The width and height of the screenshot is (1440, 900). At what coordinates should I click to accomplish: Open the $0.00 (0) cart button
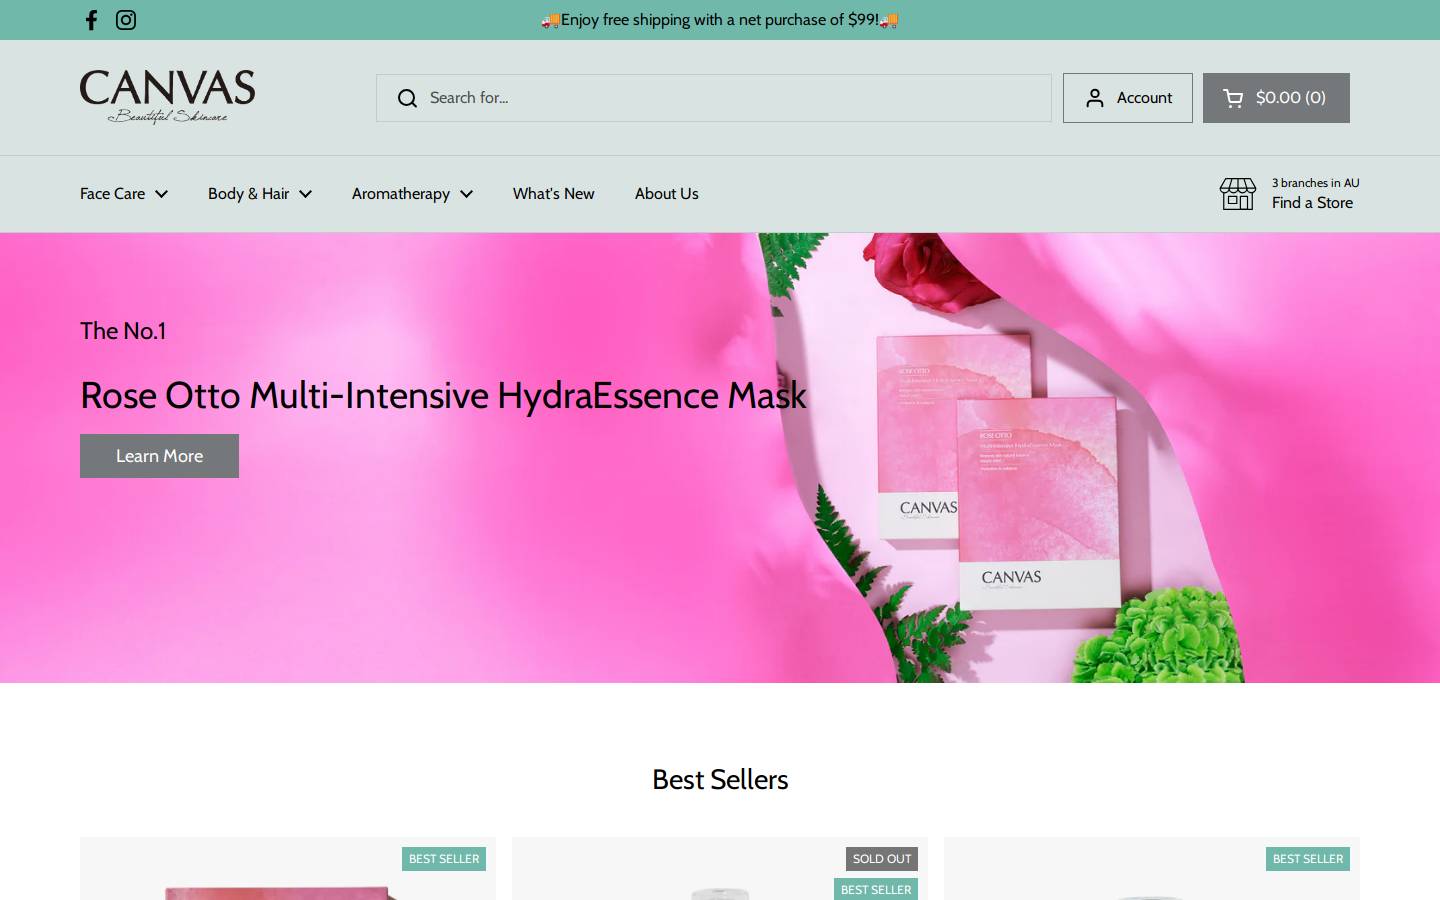[1276, 98]
